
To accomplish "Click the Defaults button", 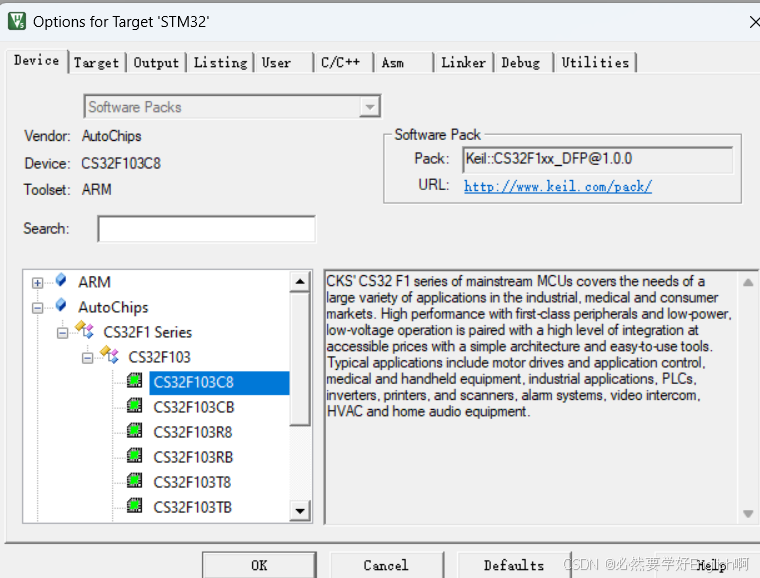I will (514, 565).
